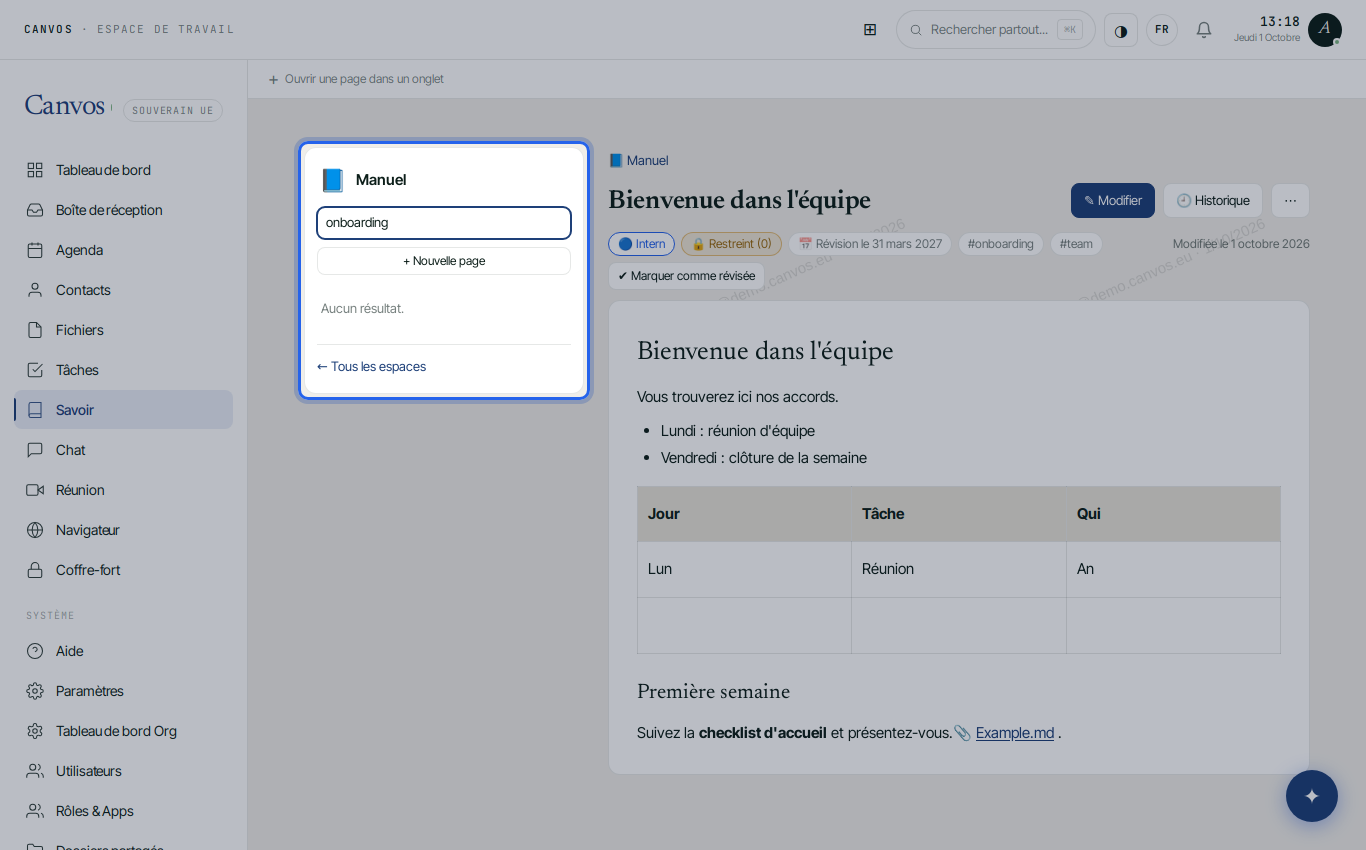Click the Chat bubble icon
The height and width of the screenshot is (850, 1366).
[x=35, y=450]
